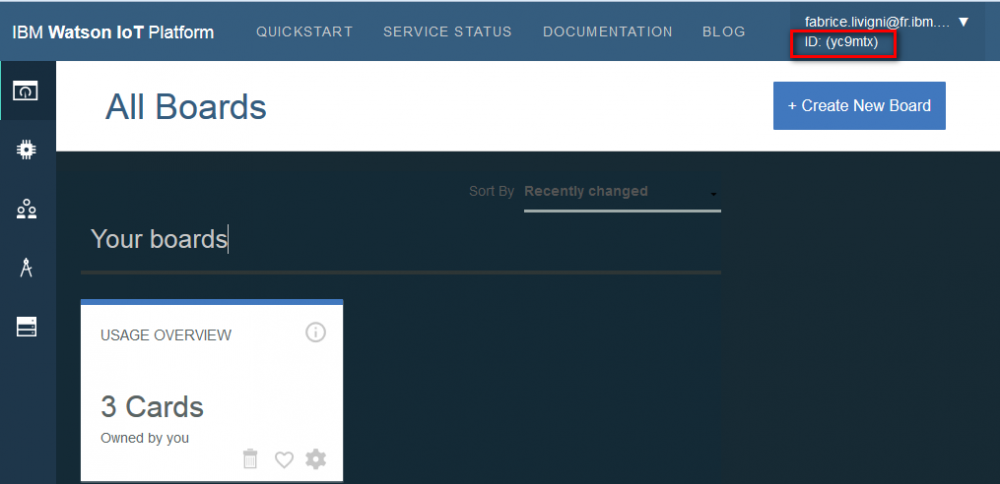Favorite the Usage Overview board heart
This screenshot has height=484, width=1000.
click(x=284, y=459)
